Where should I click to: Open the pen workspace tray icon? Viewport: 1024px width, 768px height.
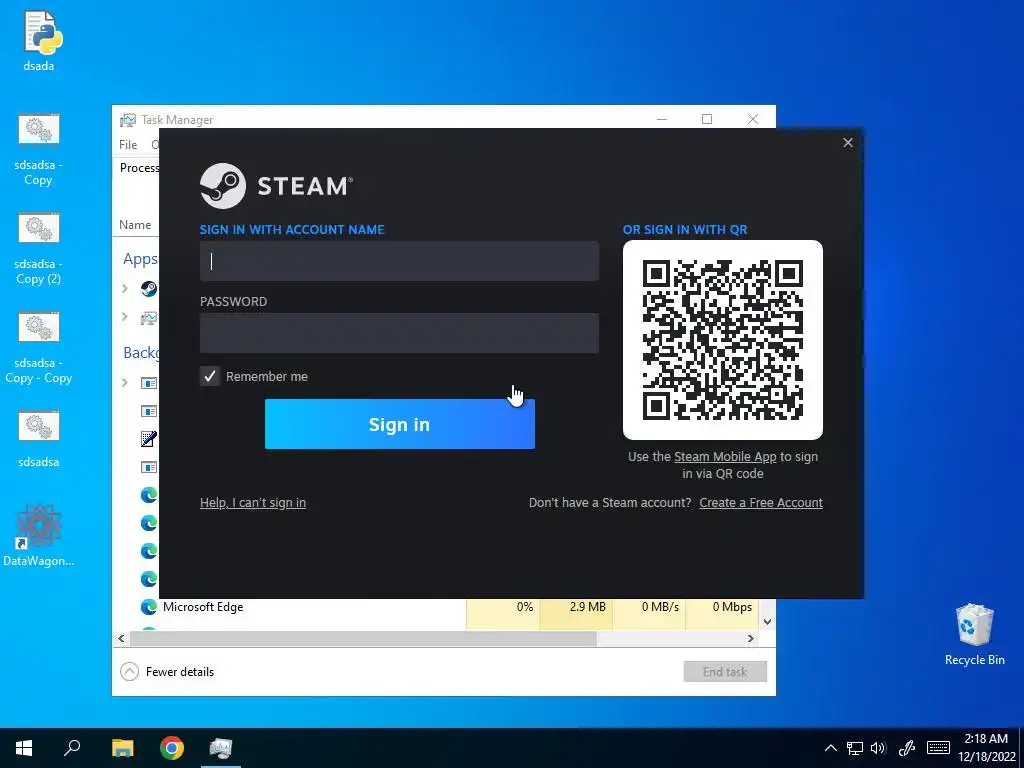906,748
